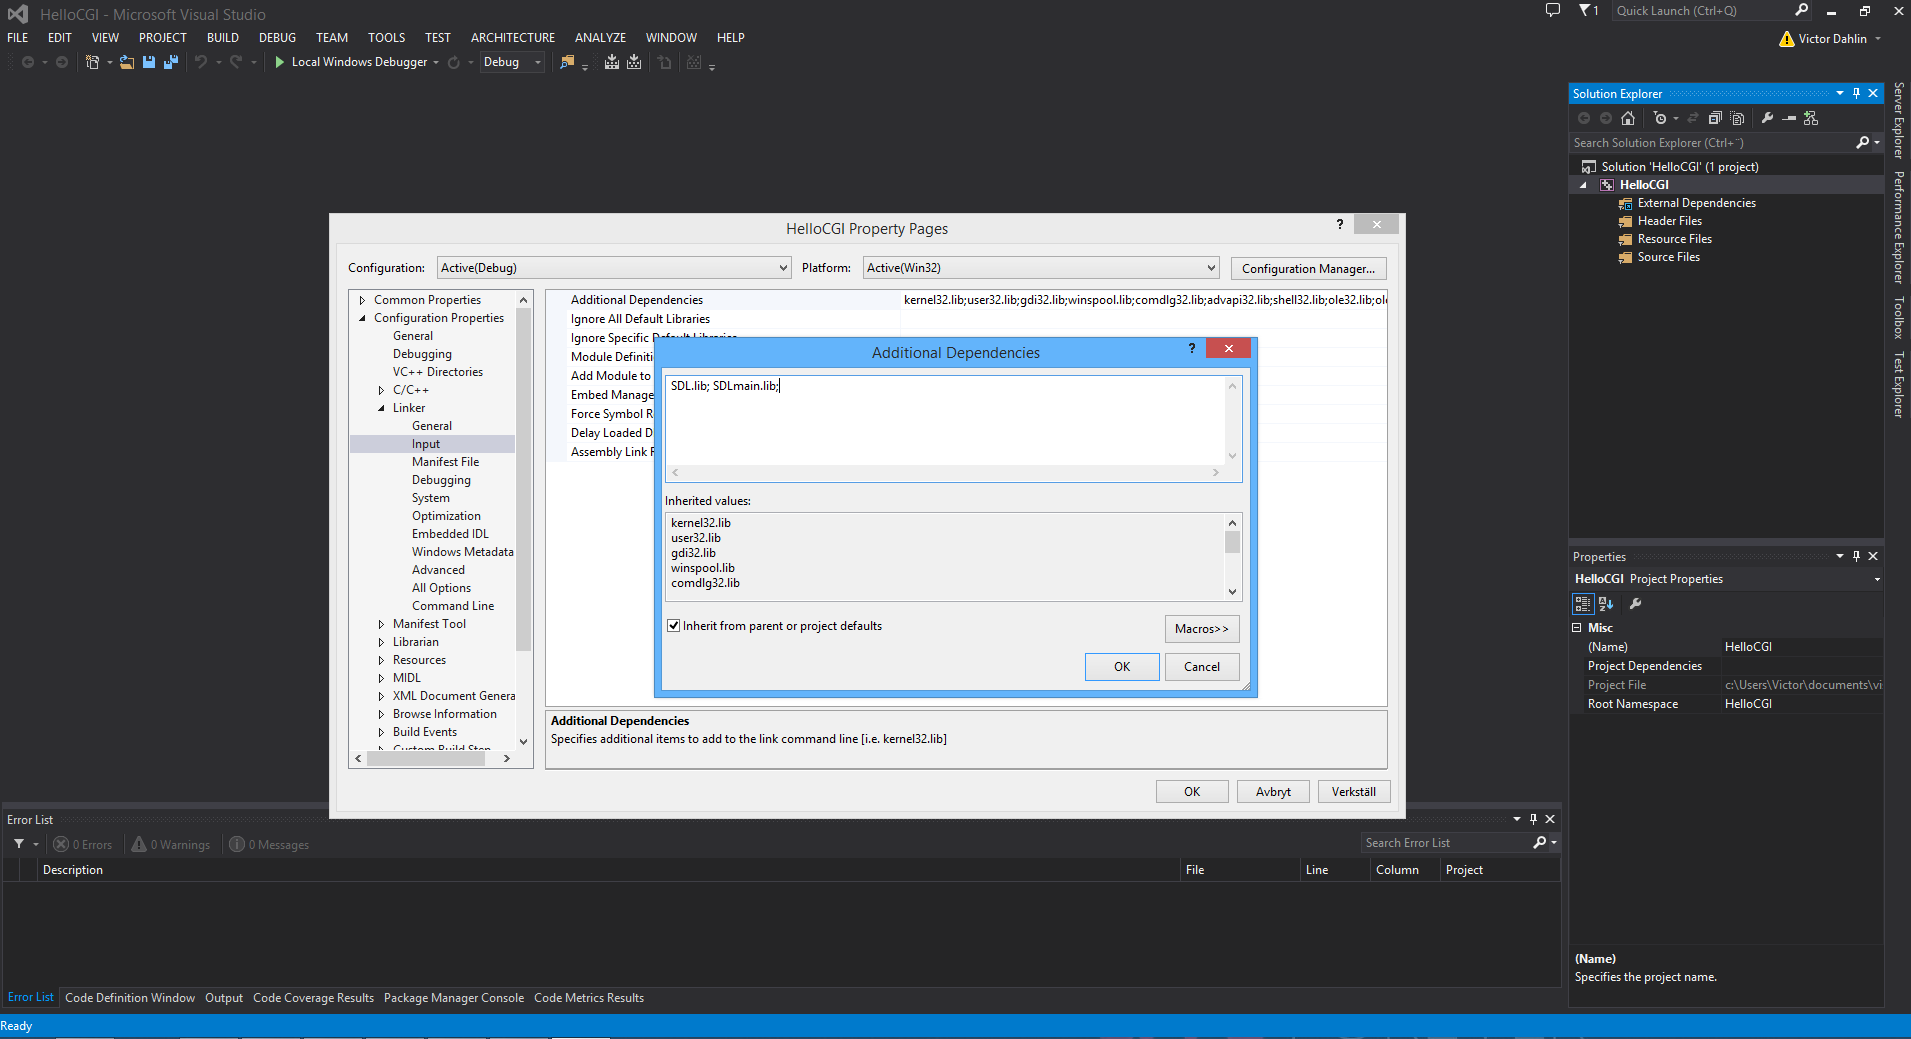Open the PROJECT menu

tap(163, 38)
